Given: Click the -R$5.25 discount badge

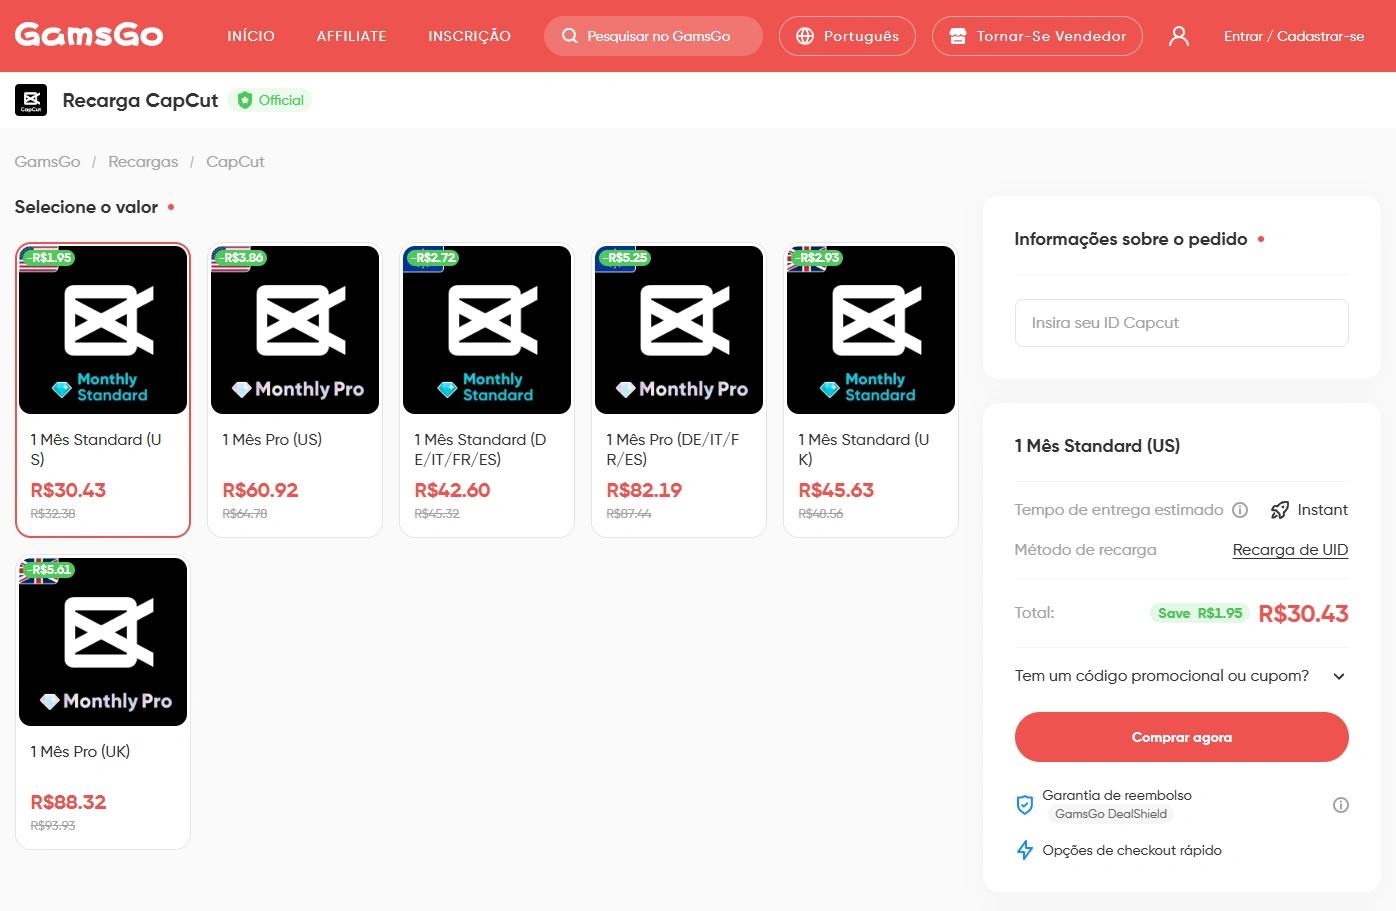Looking at the screenshot, I should click(625, 258).
